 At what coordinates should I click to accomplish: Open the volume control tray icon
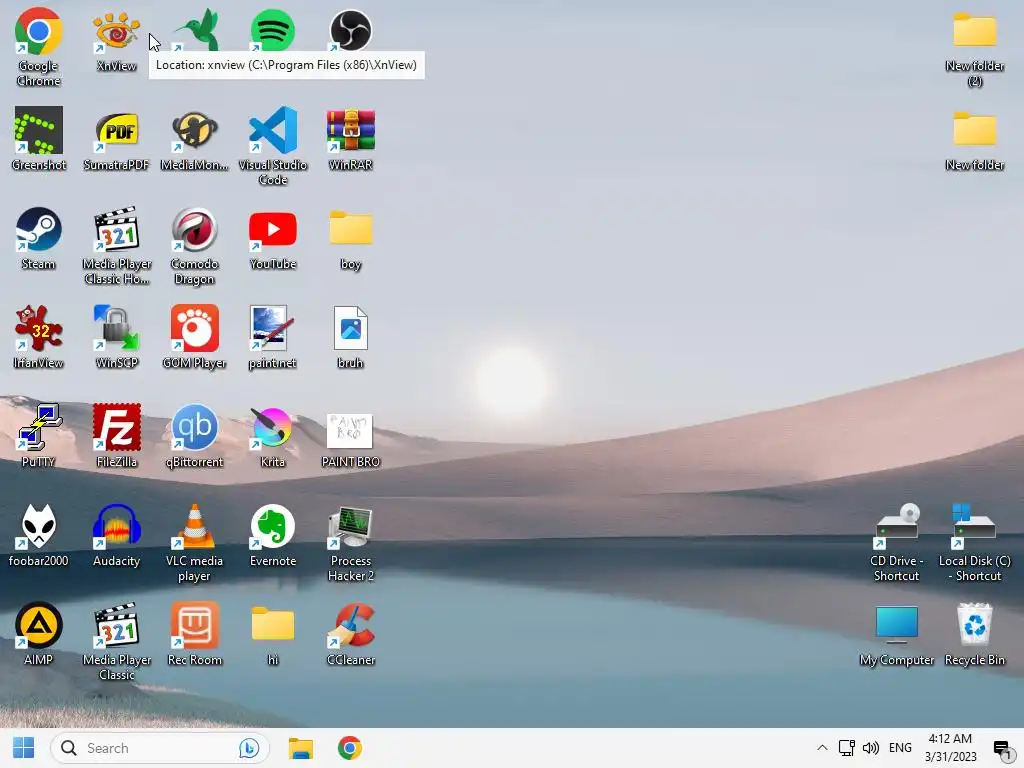[x=871, y=748]
